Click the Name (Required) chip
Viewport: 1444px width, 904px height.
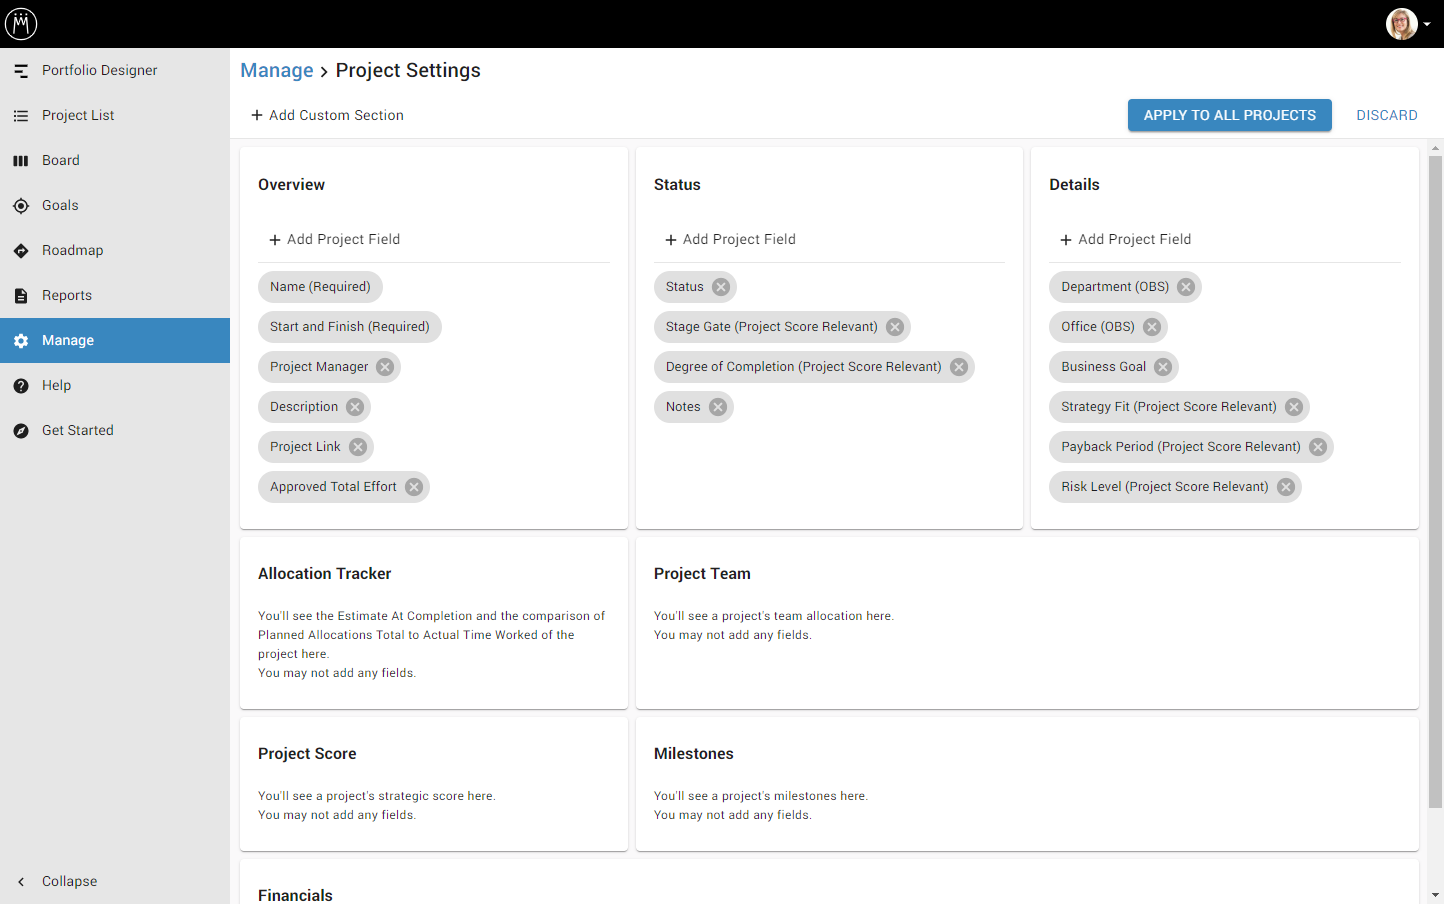click(x=320, y=287)
